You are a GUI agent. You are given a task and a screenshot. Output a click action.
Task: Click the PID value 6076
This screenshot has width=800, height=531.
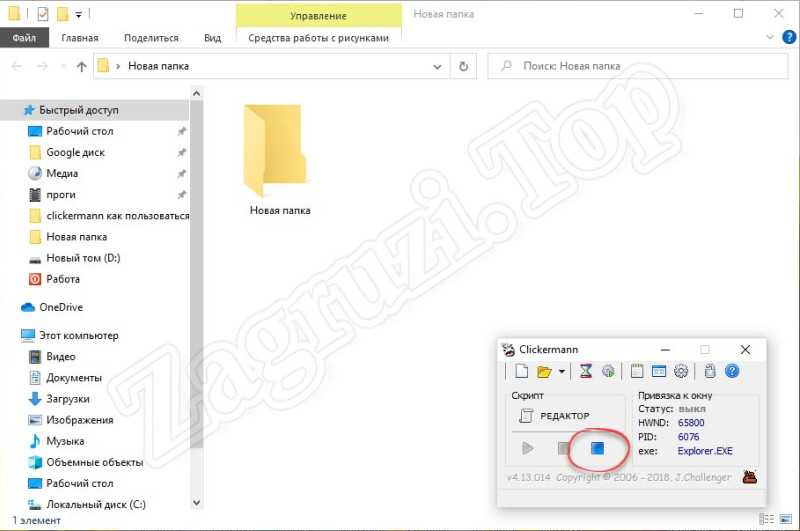pos(688,437)
